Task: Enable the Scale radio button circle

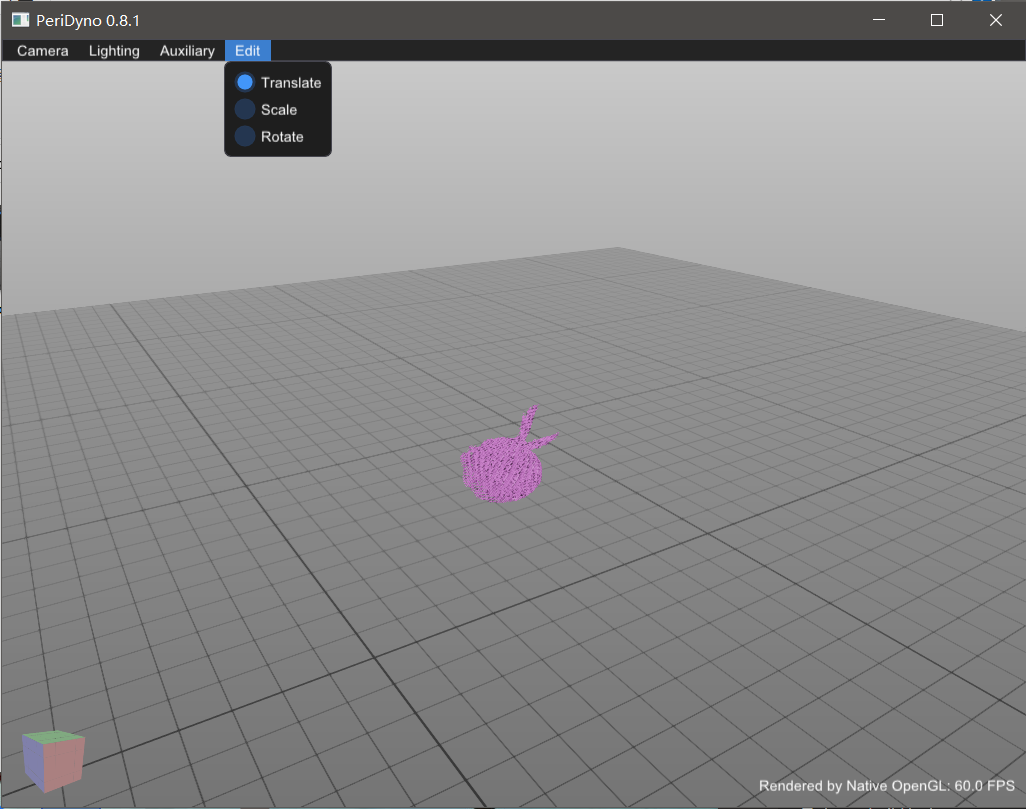Action: pos(244,110)
